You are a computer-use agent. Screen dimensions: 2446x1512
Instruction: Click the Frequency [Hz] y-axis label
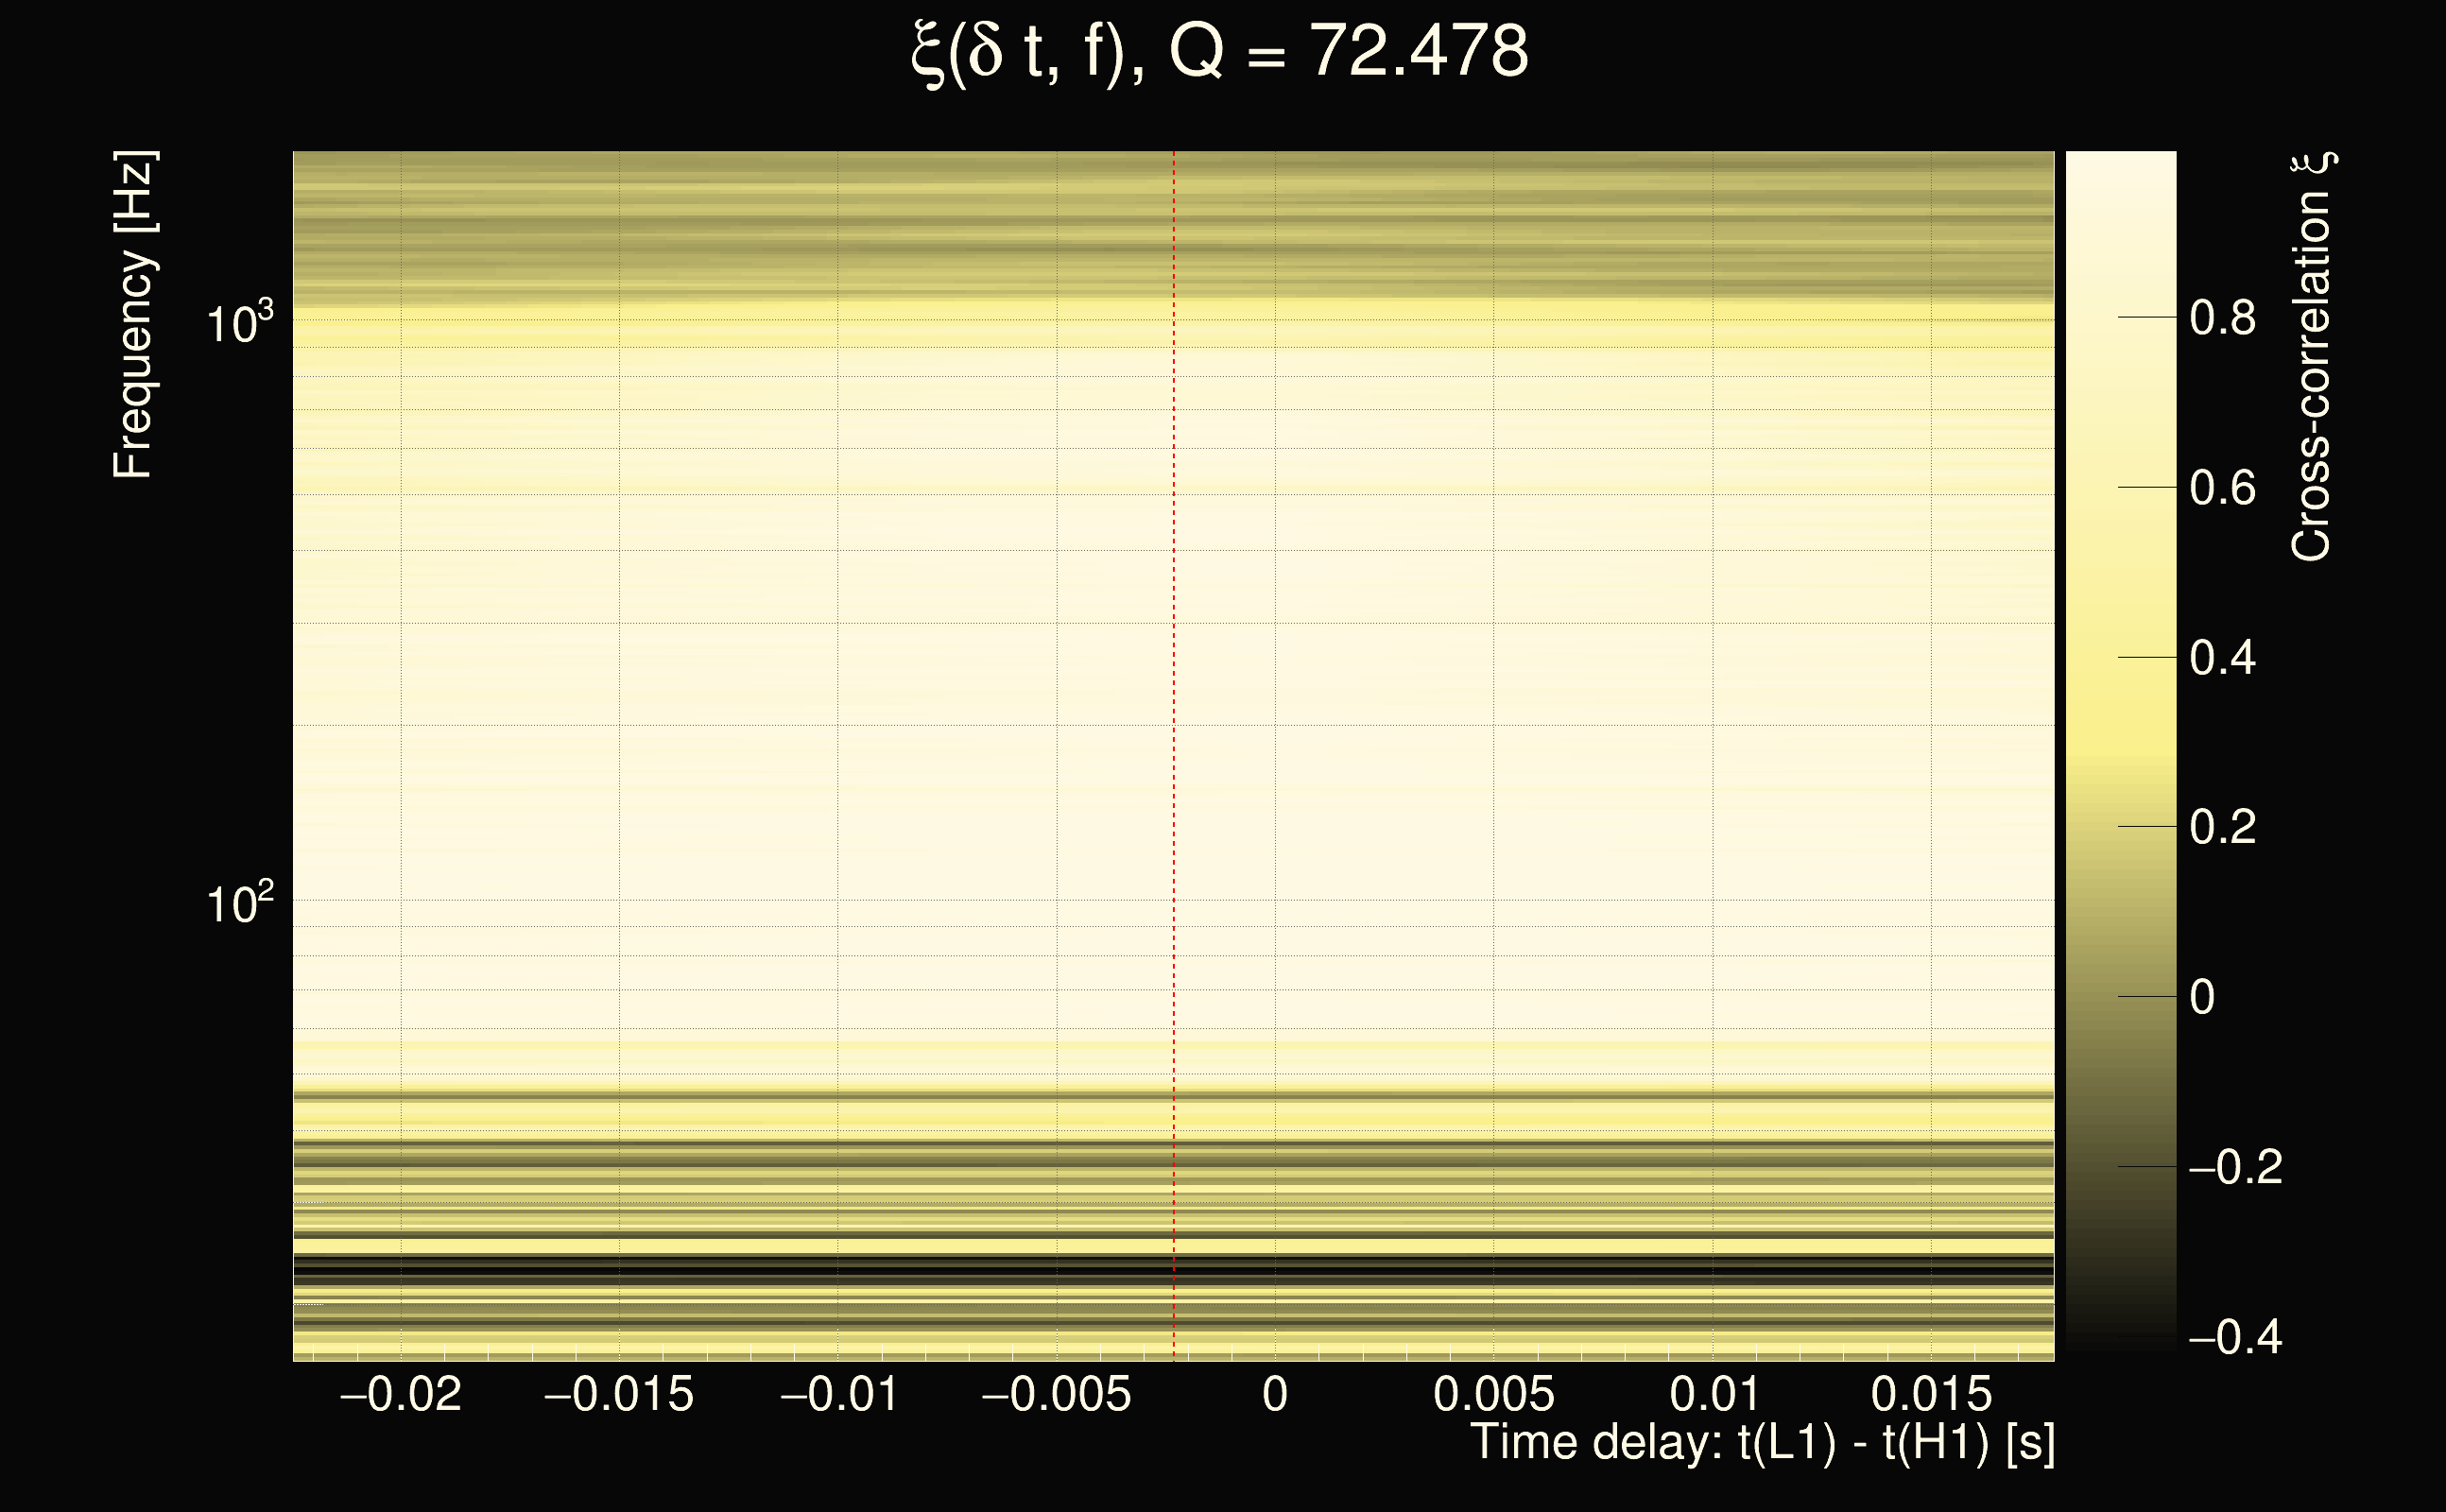pyautogui.click(x=134, y=315)
